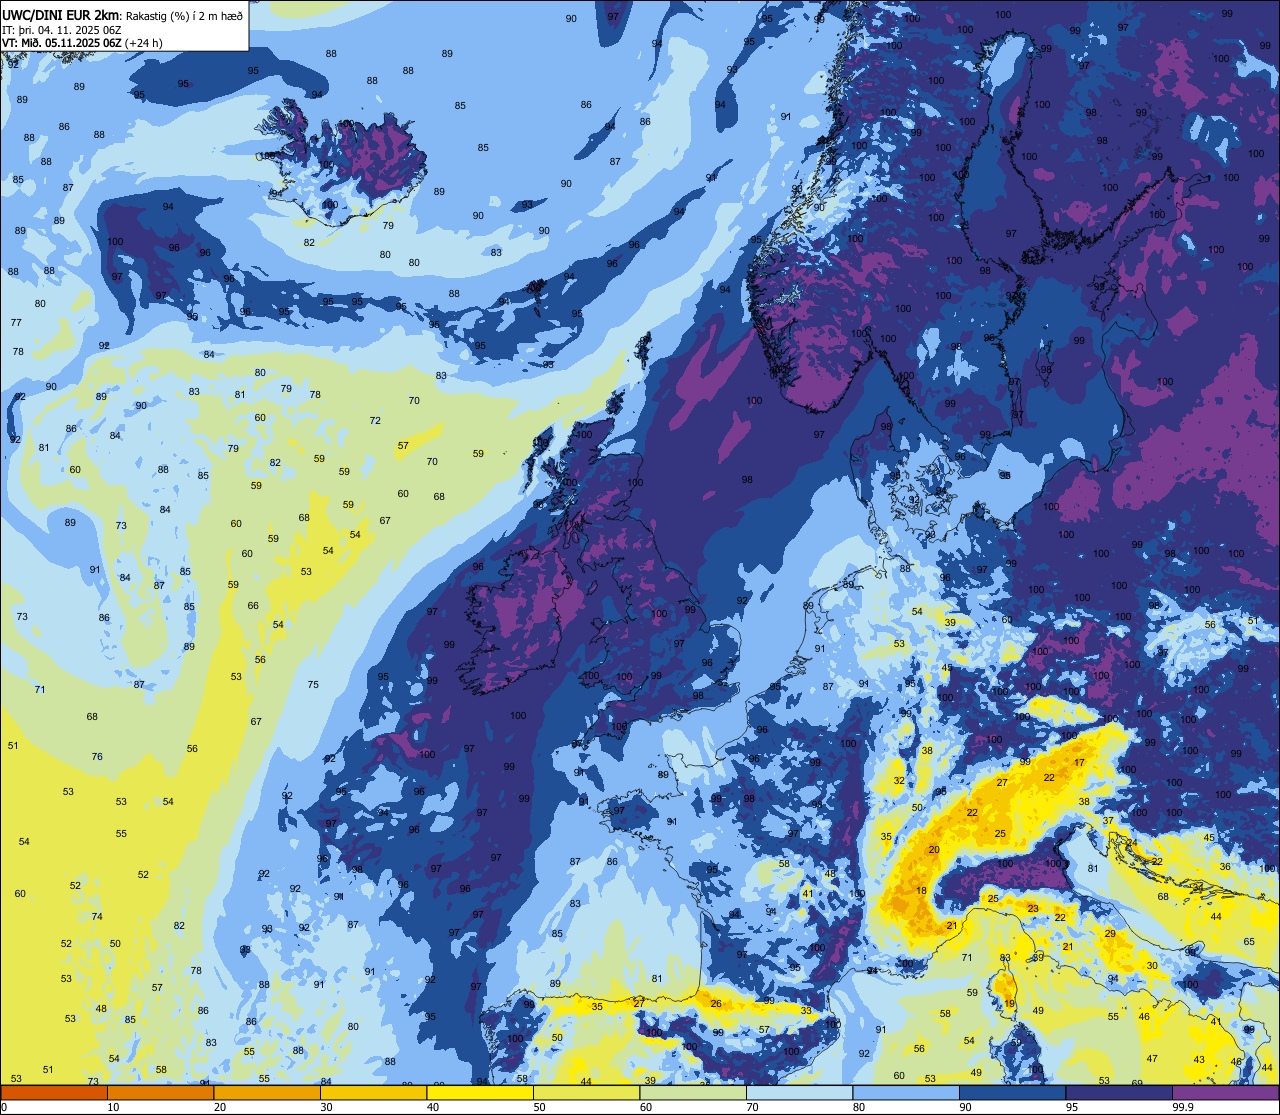This screenshot has height=1115, width=1280.
Task: Click the humidity value "65" on the map
Action: [1249, 942]
